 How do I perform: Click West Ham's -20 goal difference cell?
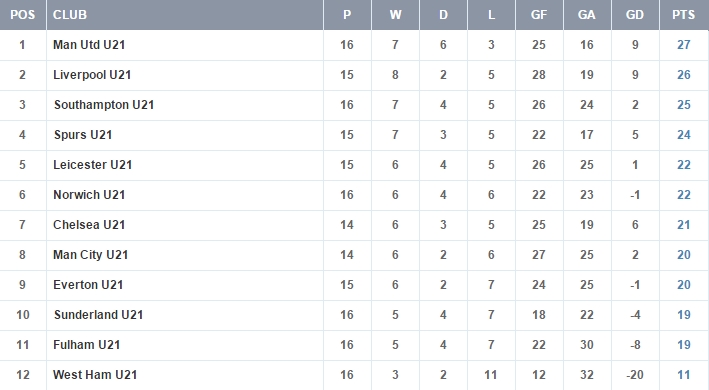click(x=635, y=375)
